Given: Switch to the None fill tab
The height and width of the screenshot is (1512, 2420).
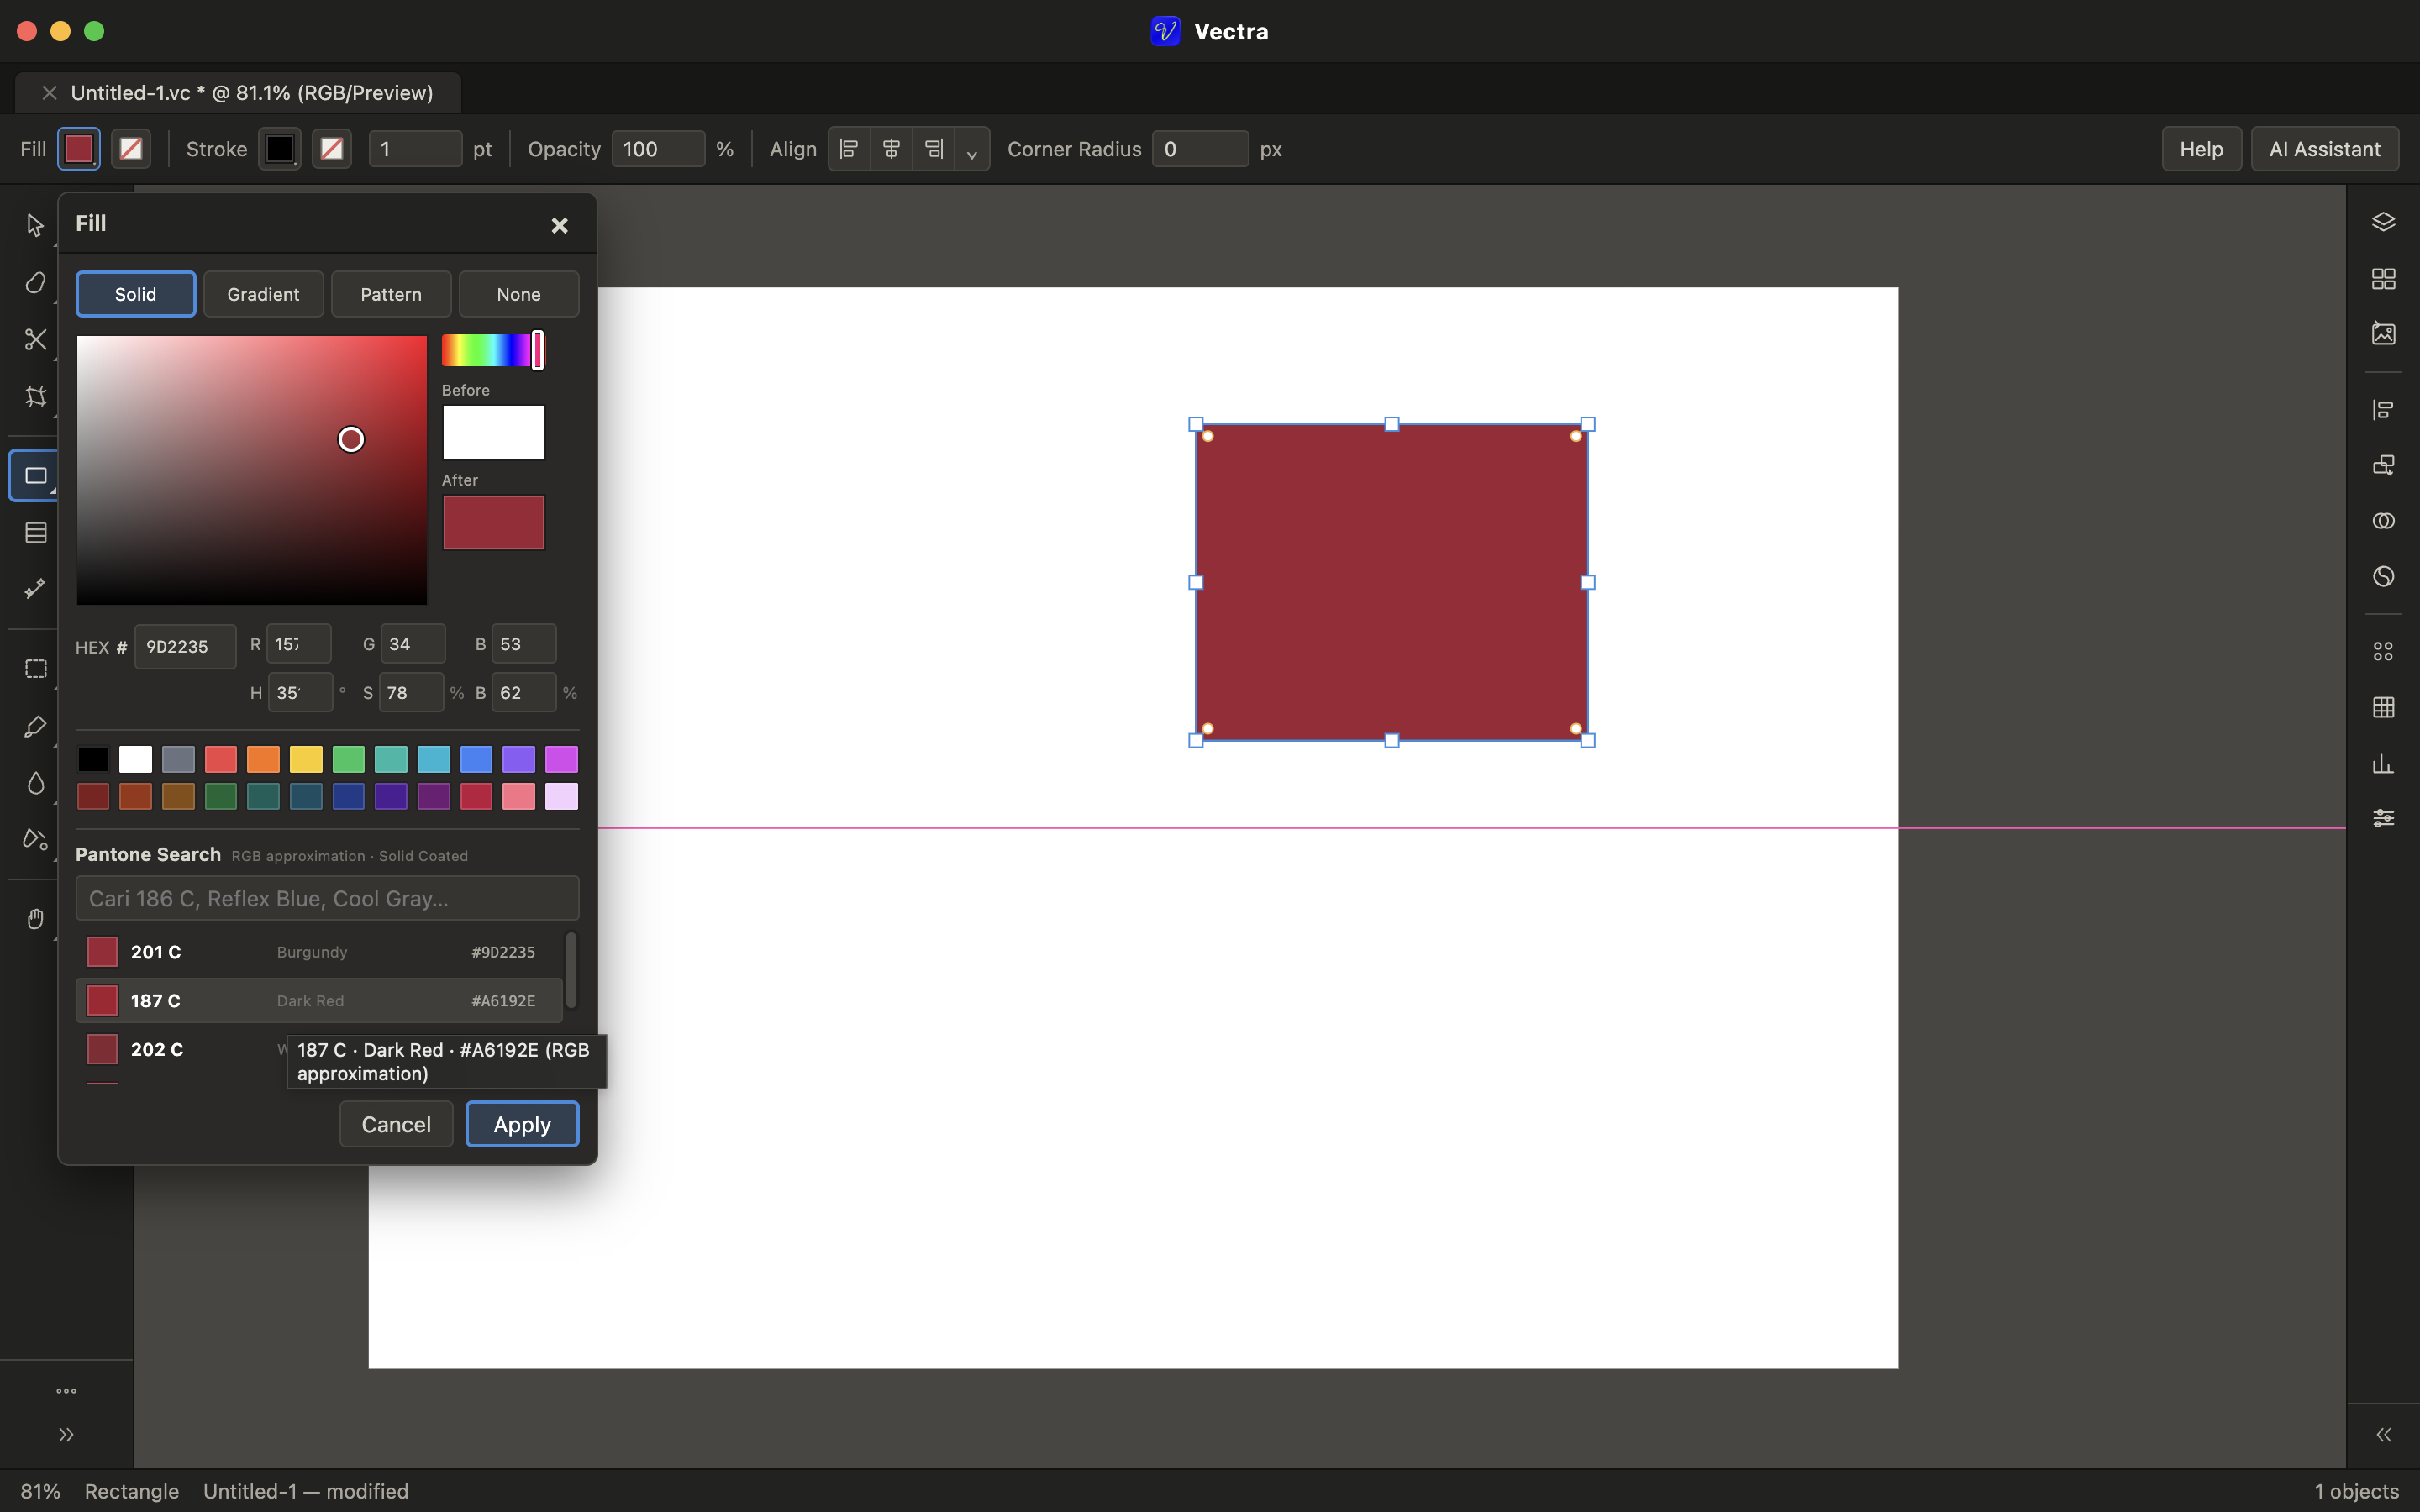Looking at the screenshot, I should [x=519, y=294].
